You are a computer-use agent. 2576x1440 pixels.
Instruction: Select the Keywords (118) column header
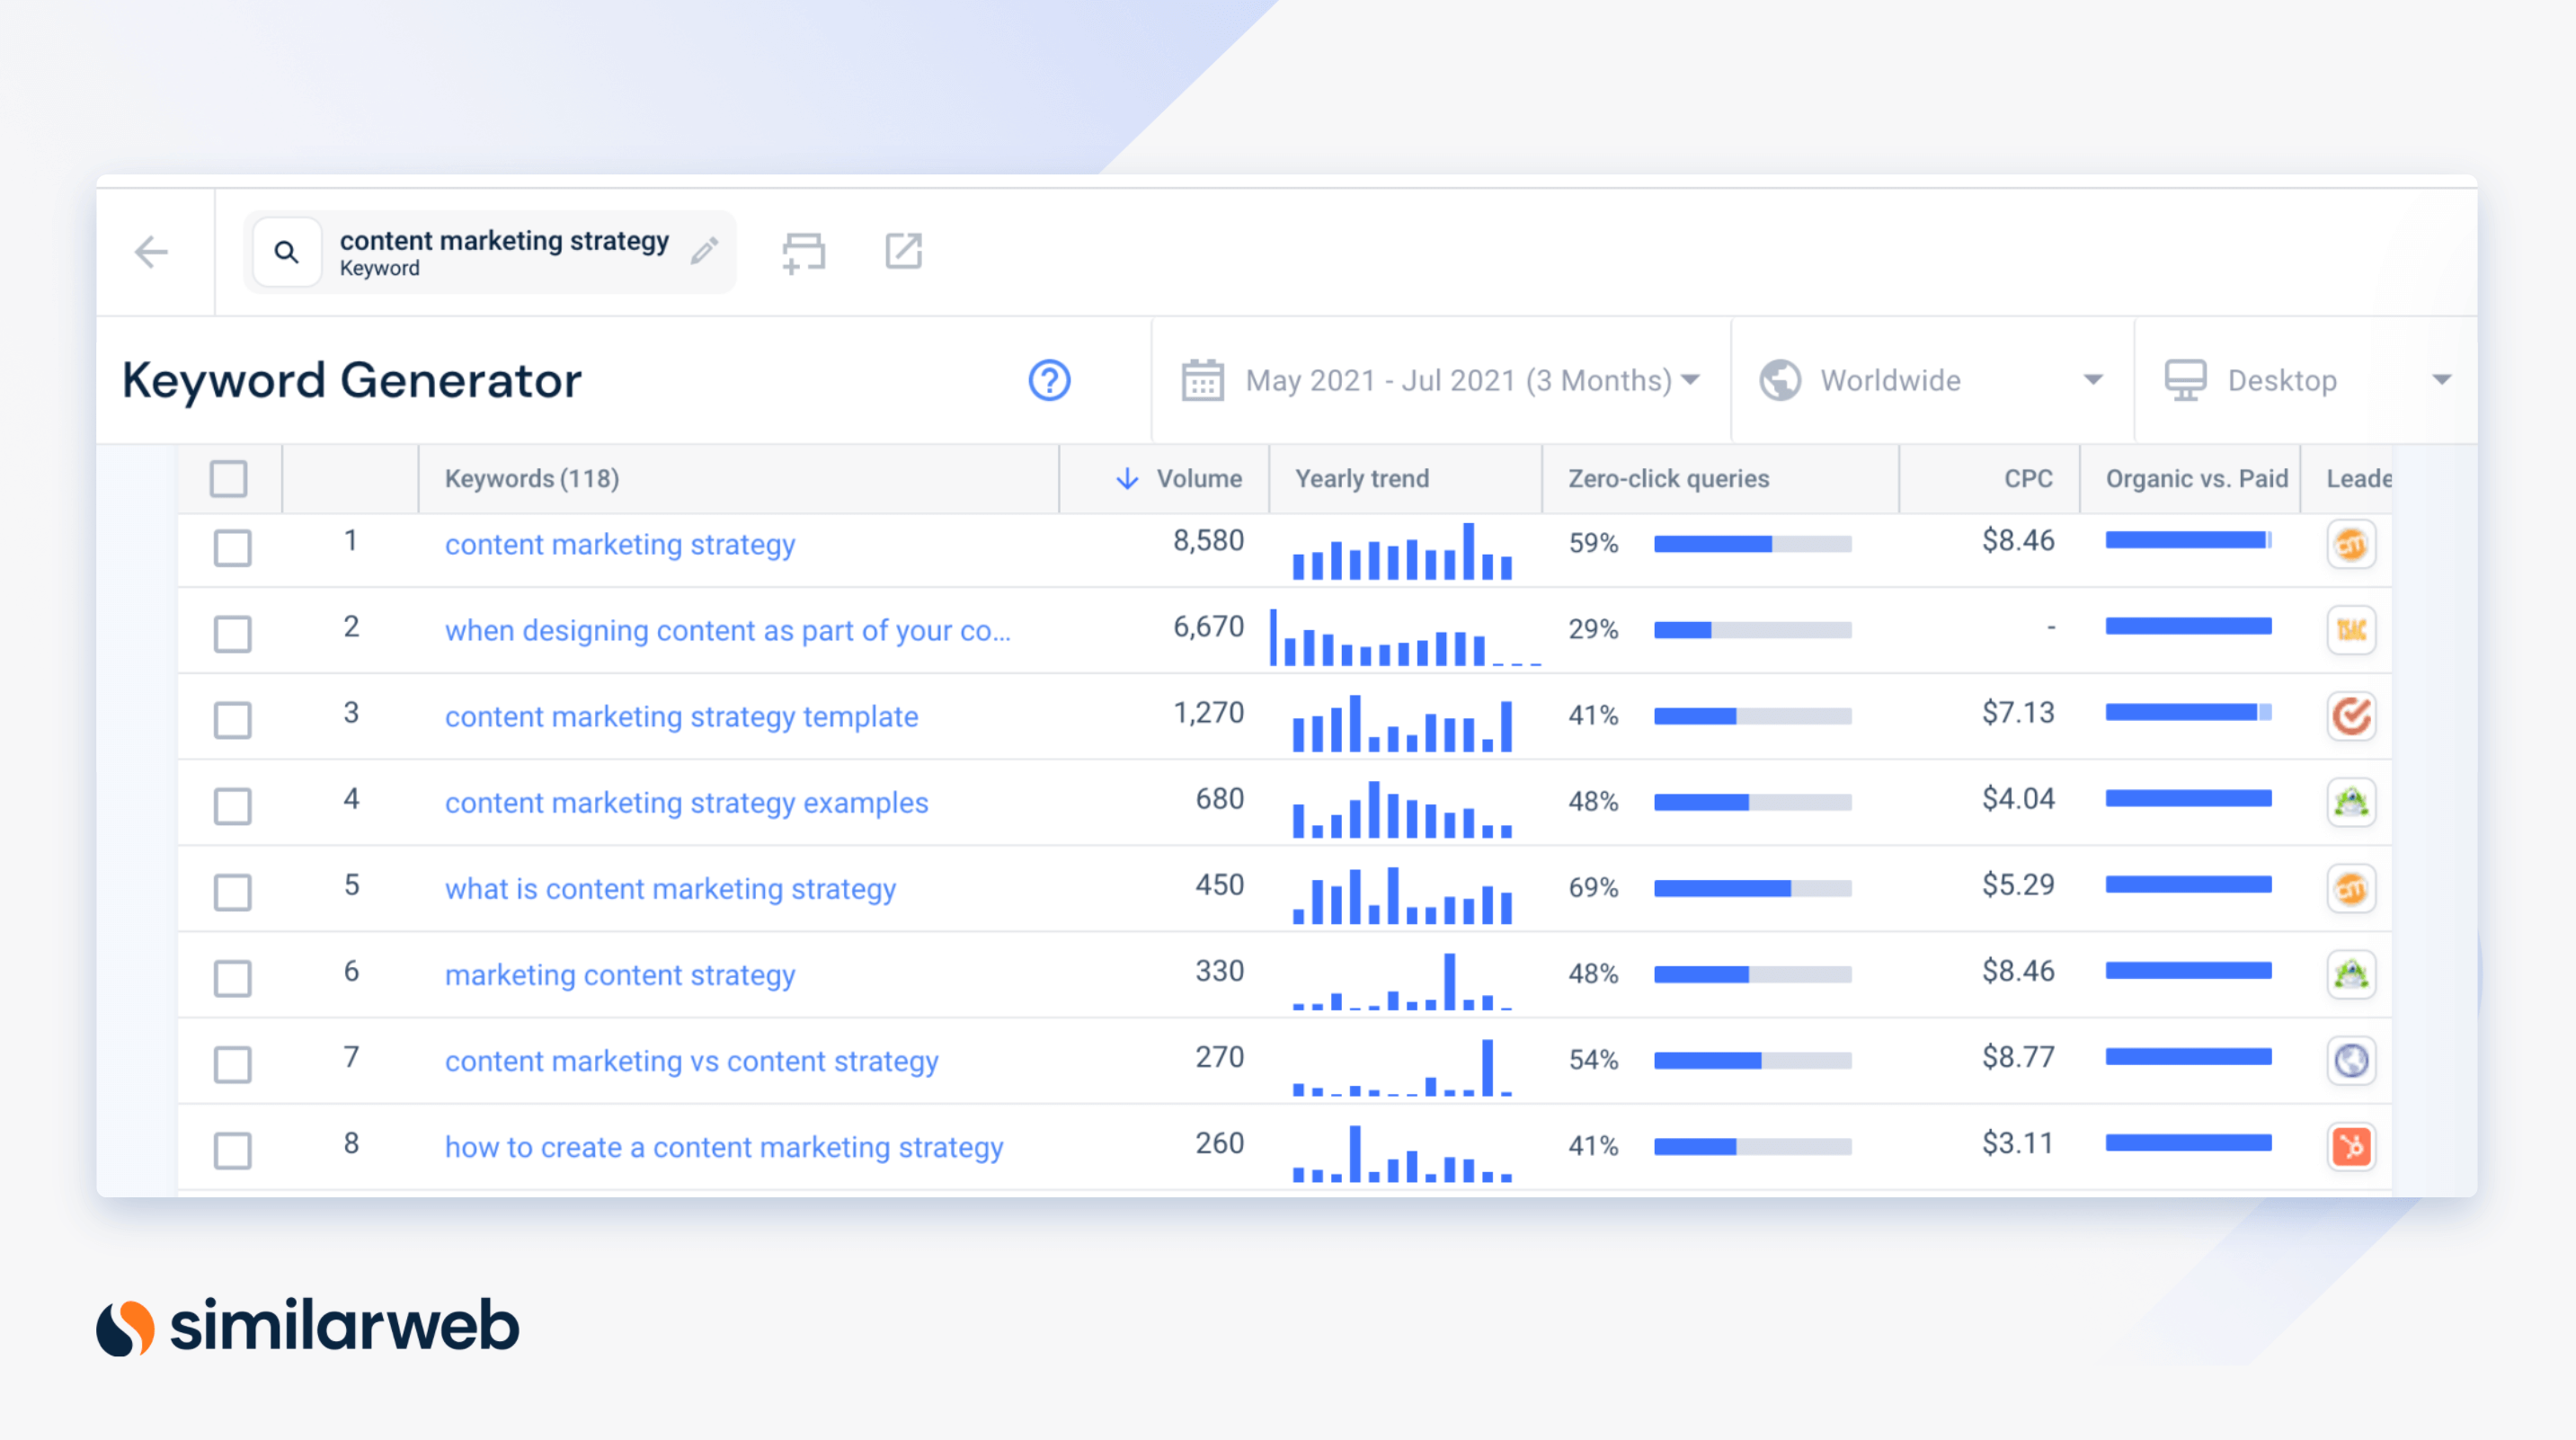tap(533, 479)
